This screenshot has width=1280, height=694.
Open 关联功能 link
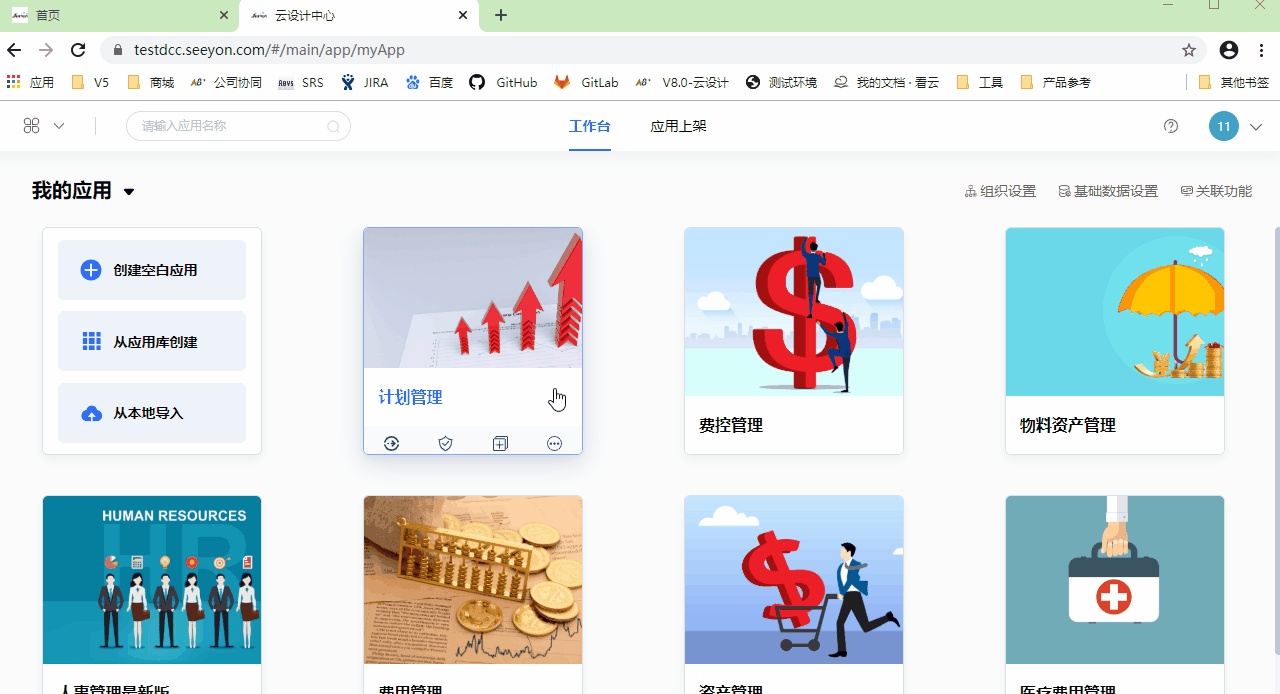(x=1216, y=191)
